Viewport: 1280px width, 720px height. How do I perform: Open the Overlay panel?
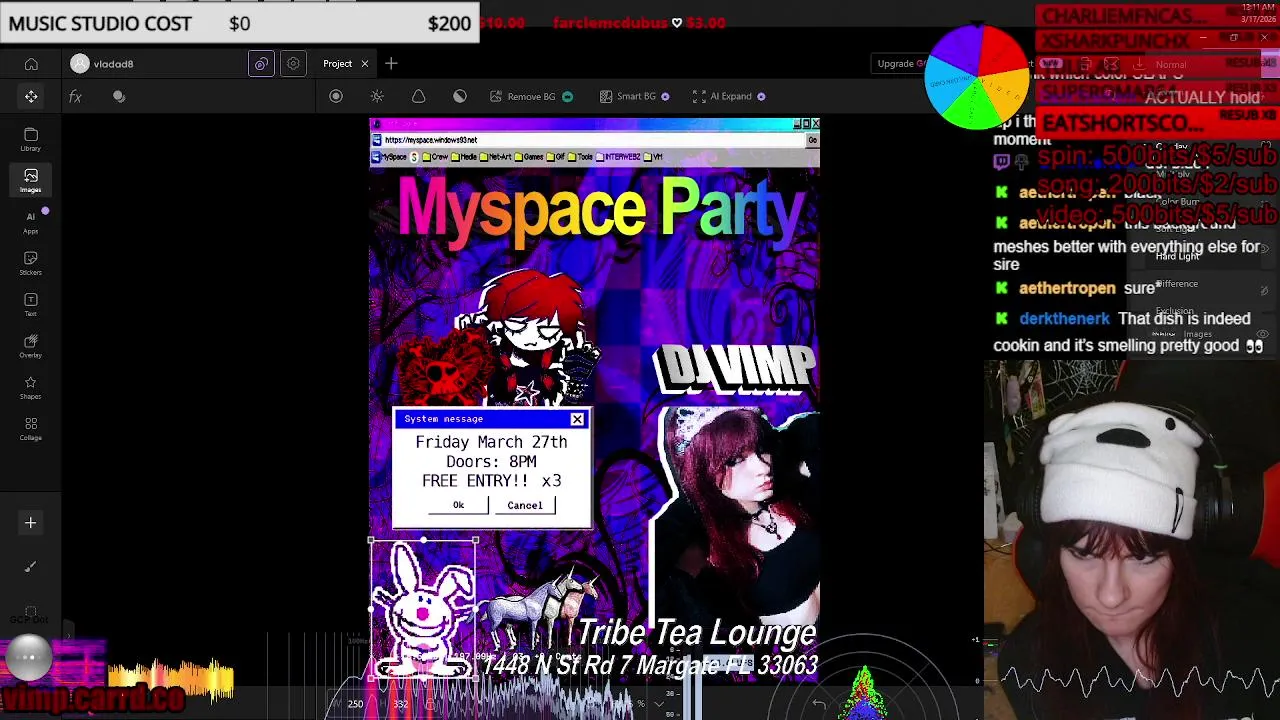pos(31,346)
